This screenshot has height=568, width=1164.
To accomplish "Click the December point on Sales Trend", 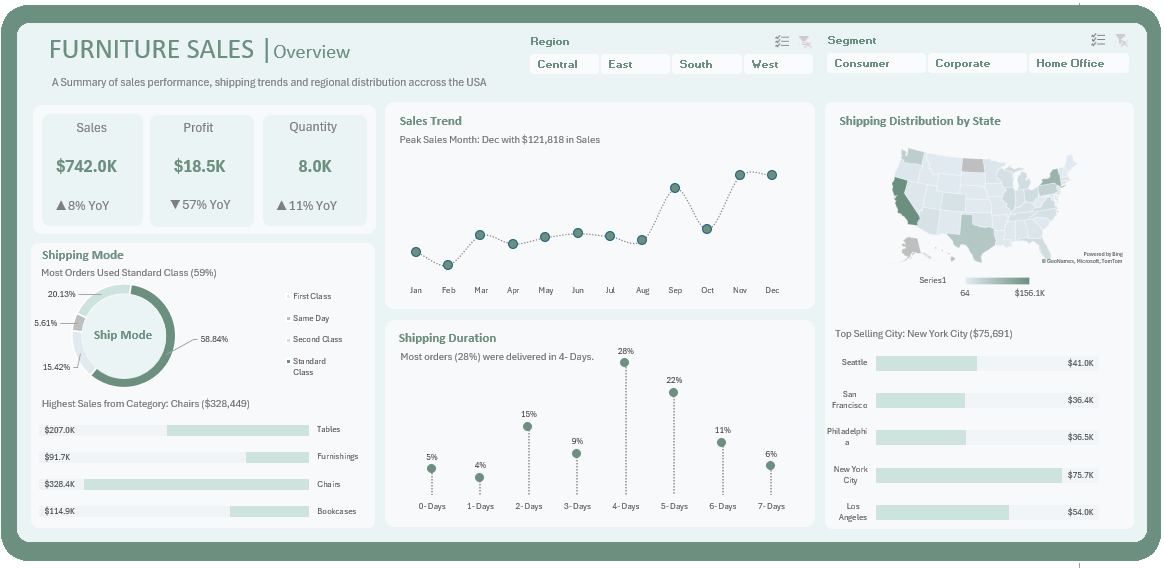I will click(772, 175).
